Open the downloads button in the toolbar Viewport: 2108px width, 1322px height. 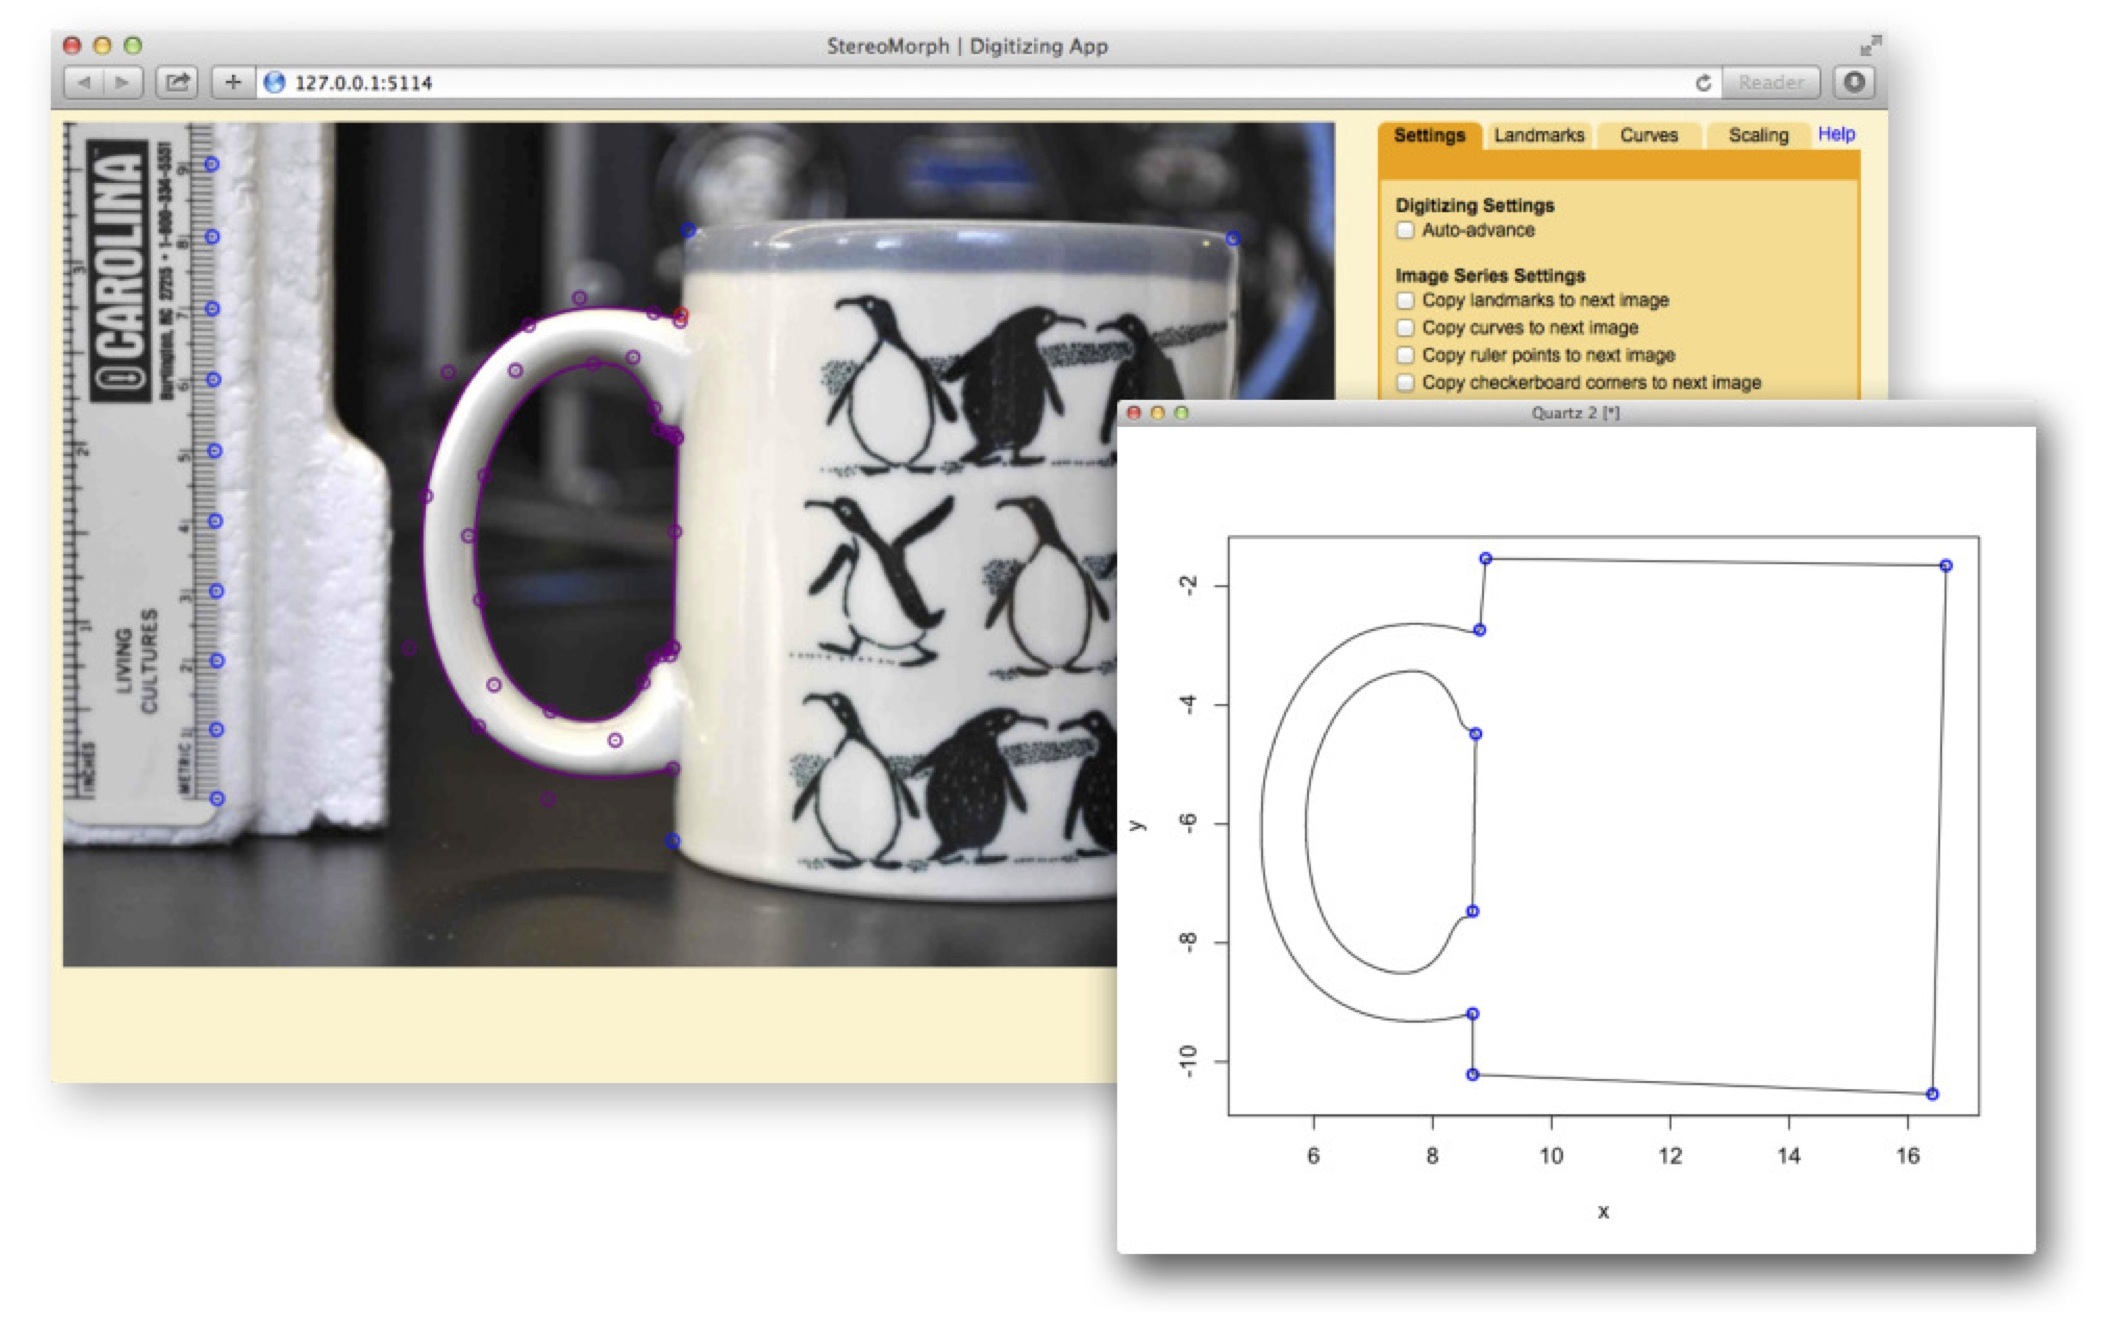click(1853, 83)
